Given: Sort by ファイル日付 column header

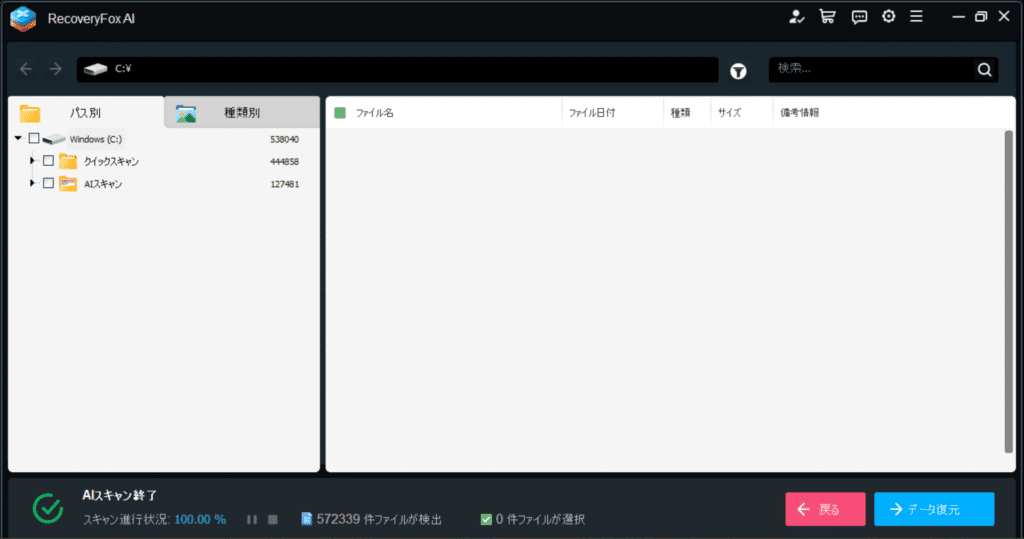Looking at the screenshot, I should (592, 113).
